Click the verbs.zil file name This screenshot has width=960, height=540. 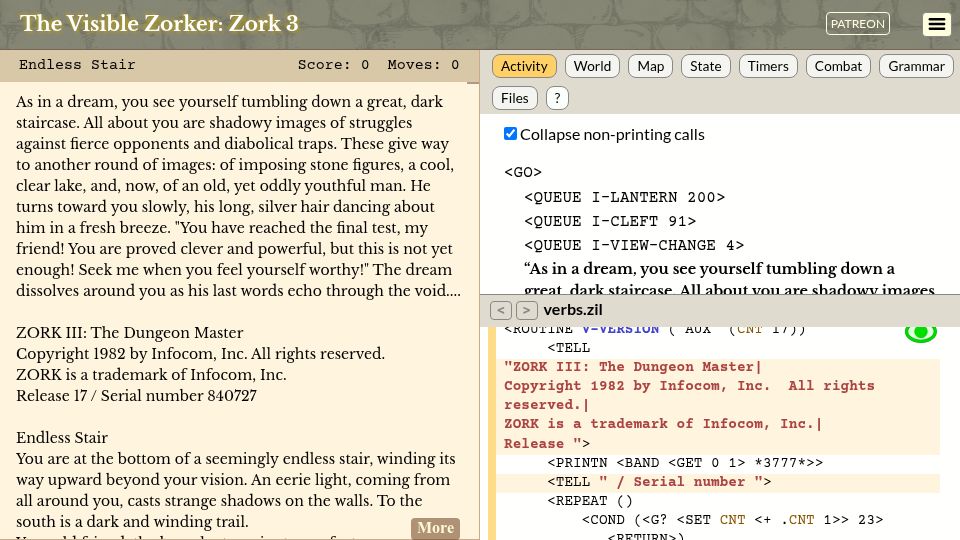tap(572, 310)
